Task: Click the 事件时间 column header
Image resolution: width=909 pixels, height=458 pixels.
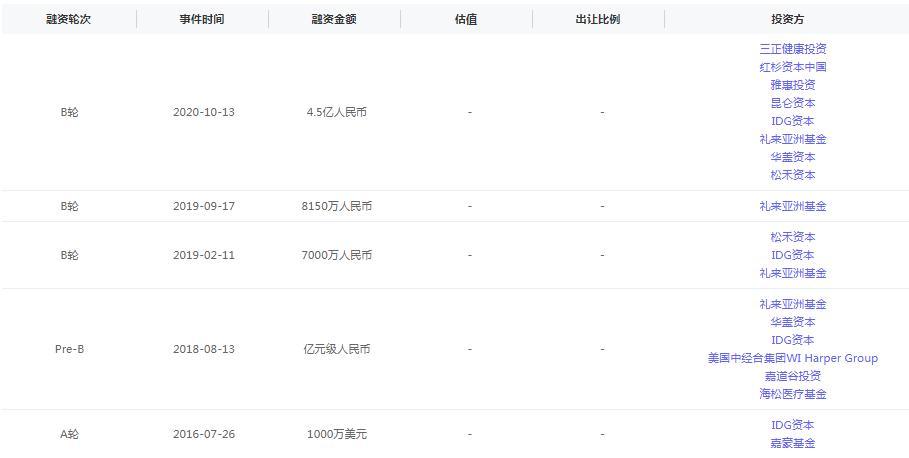Action: point(202,19)
